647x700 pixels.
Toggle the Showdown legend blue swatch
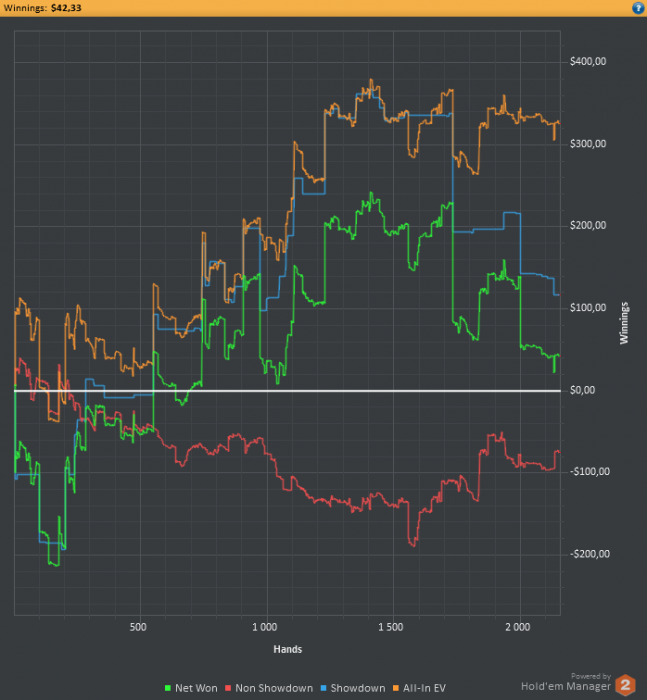(323, 688)
